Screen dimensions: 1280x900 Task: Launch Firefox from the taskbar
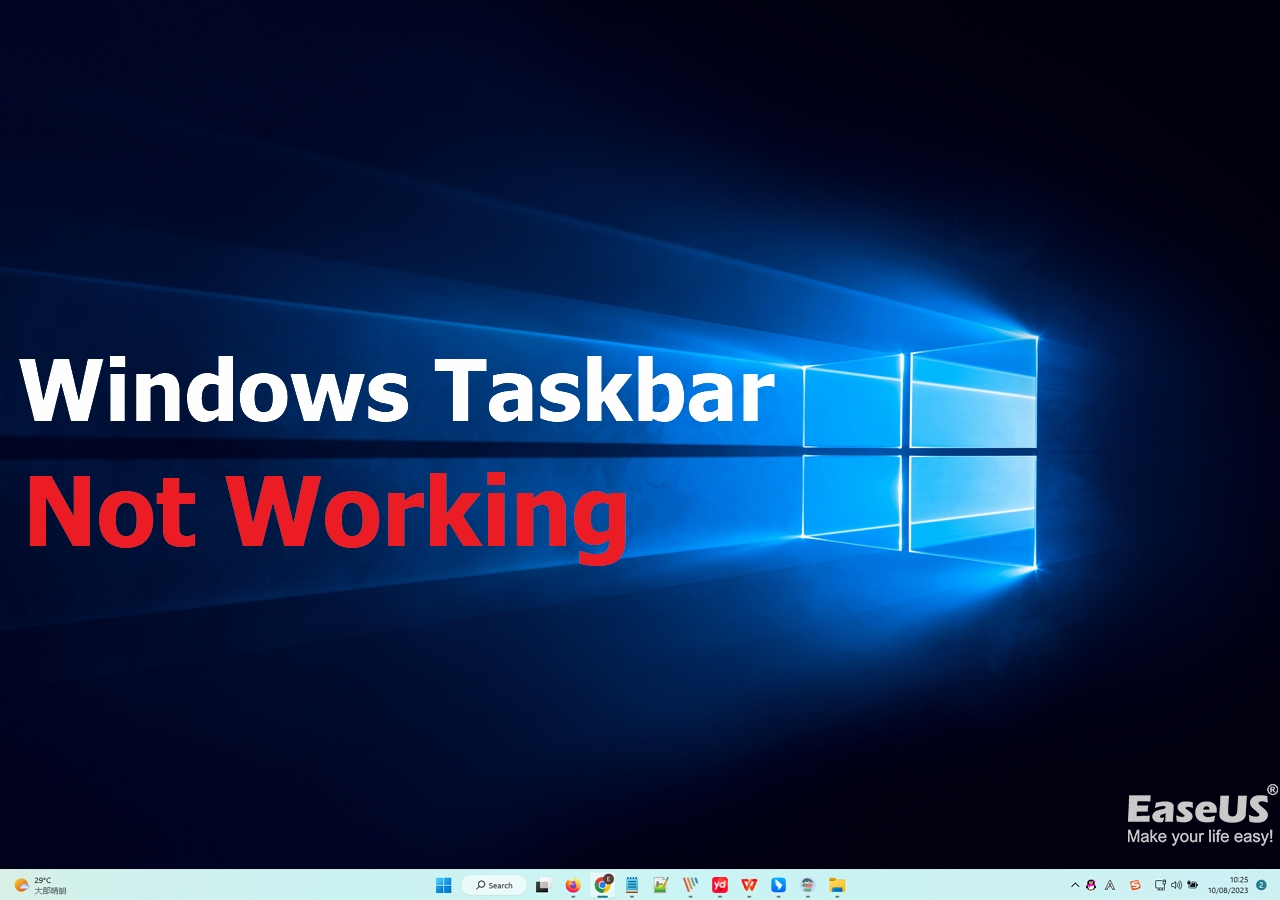pos(572,885)
